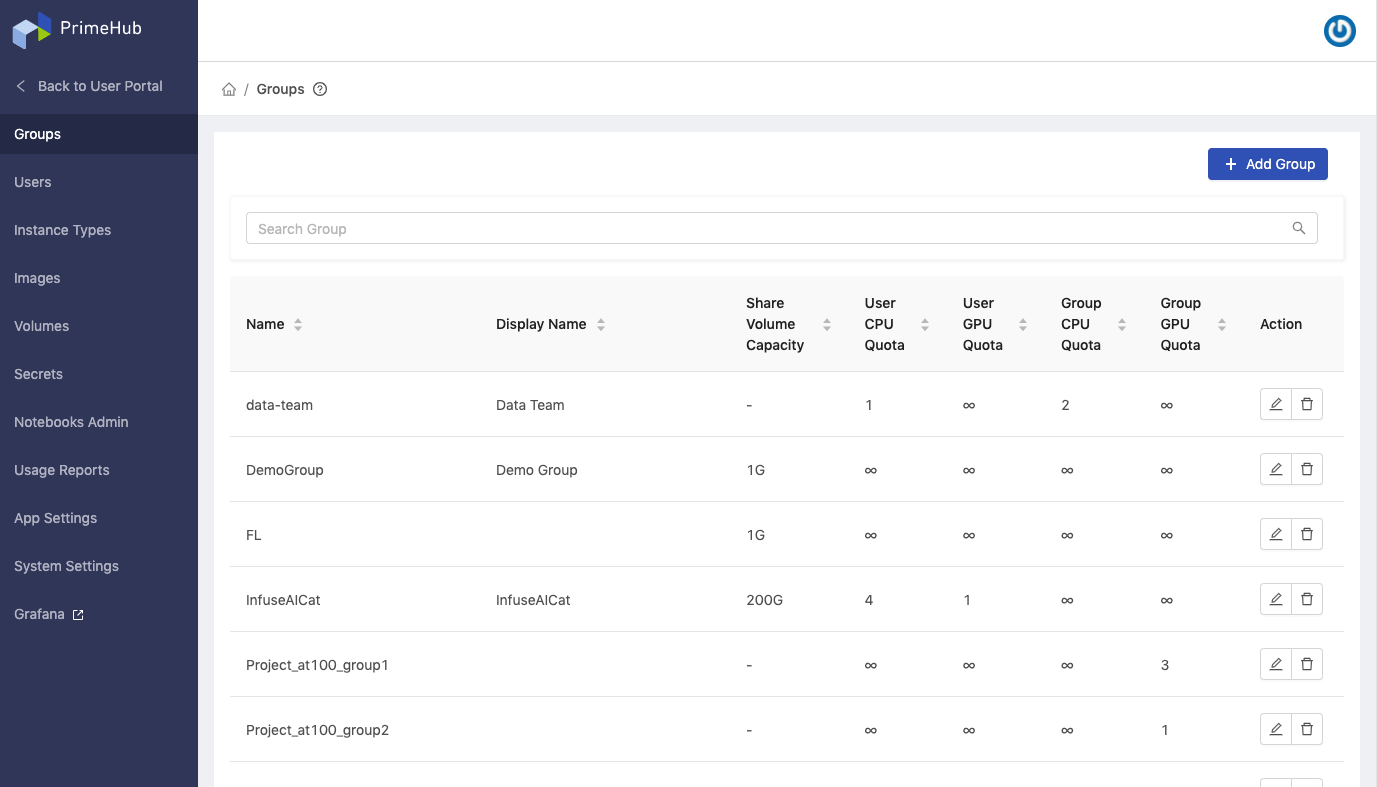Viewport: 1377px width, 787px height.
Task: Sort table by Display Name column
Action: [601, 324]
